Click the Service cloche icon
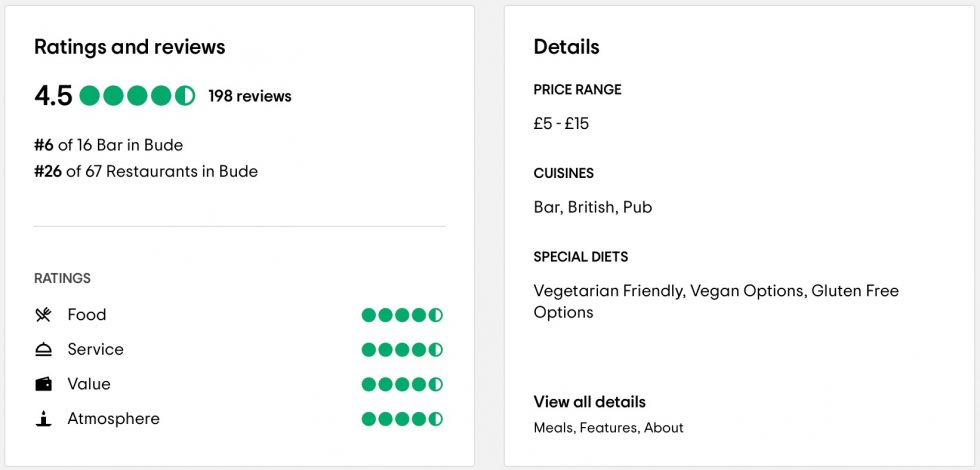Screen dimensions: 980x470 coord(43,350)
